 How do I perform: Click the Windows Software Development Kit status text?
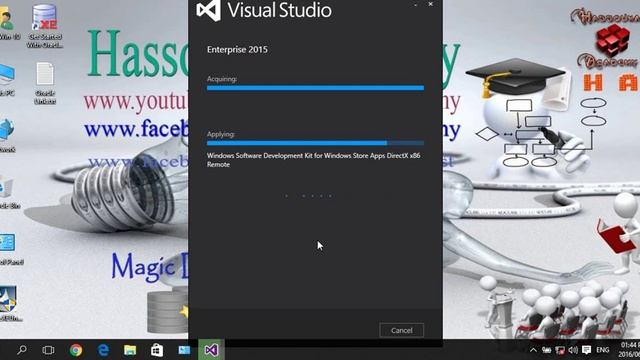coord(313,160)
